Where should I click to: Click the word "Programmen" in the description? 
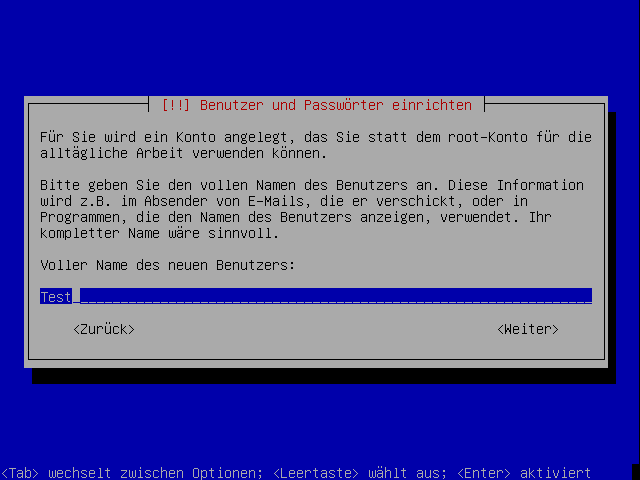80,217
